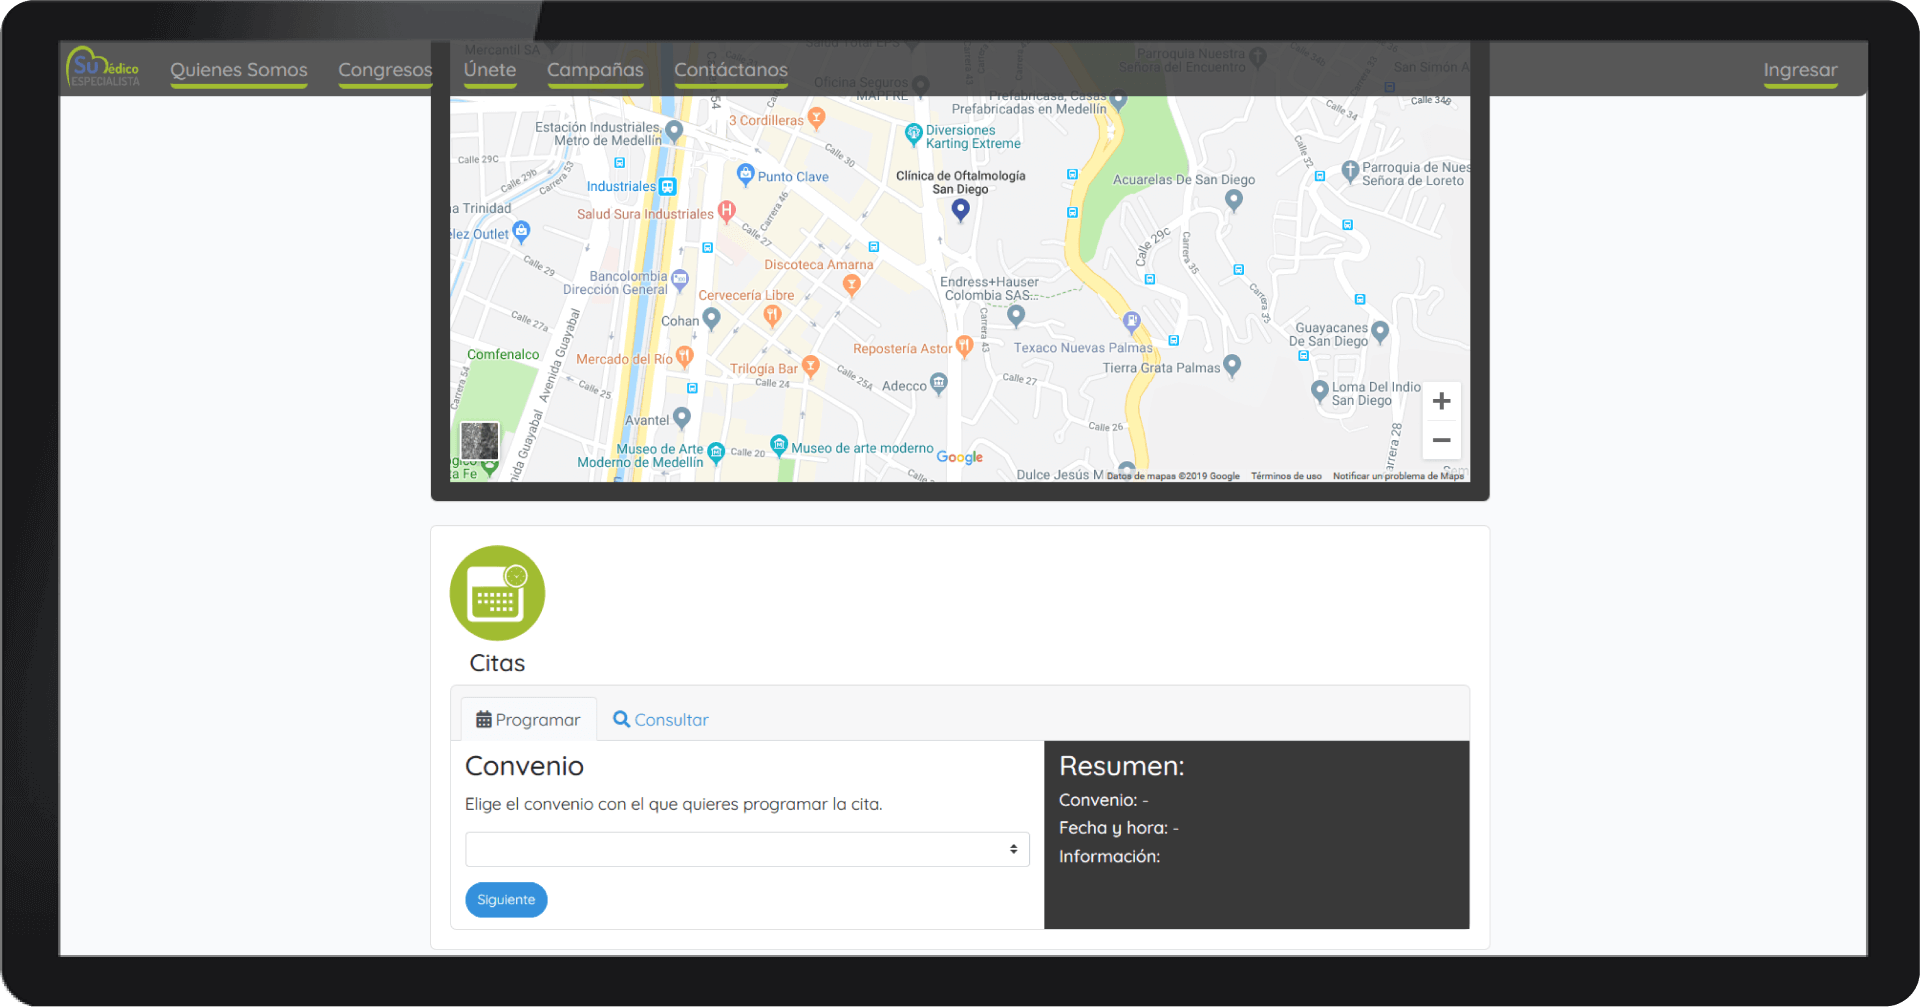Click the Outlet shopping marker on the map's left edge
1920x1007 pixels.
point(521,231)
